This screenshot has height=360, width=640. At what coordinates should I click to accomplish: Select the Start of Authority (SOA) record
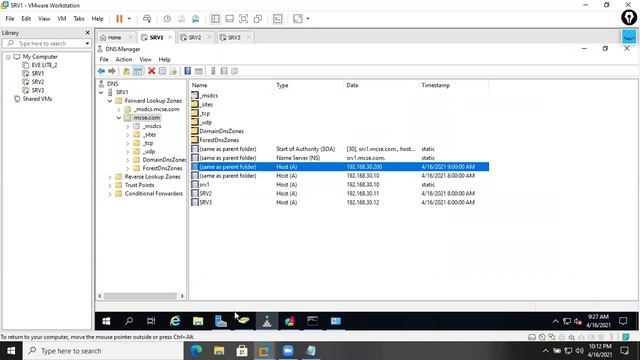coord(339,149)
